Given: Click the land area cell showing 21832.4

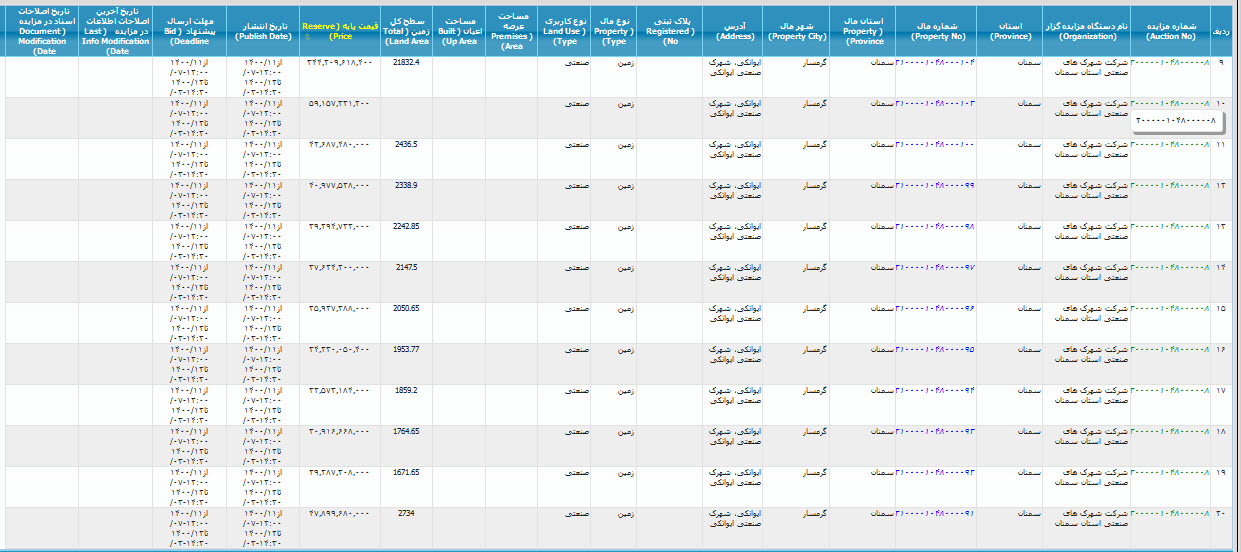Looking at the screenshot, I should (406, 63).
